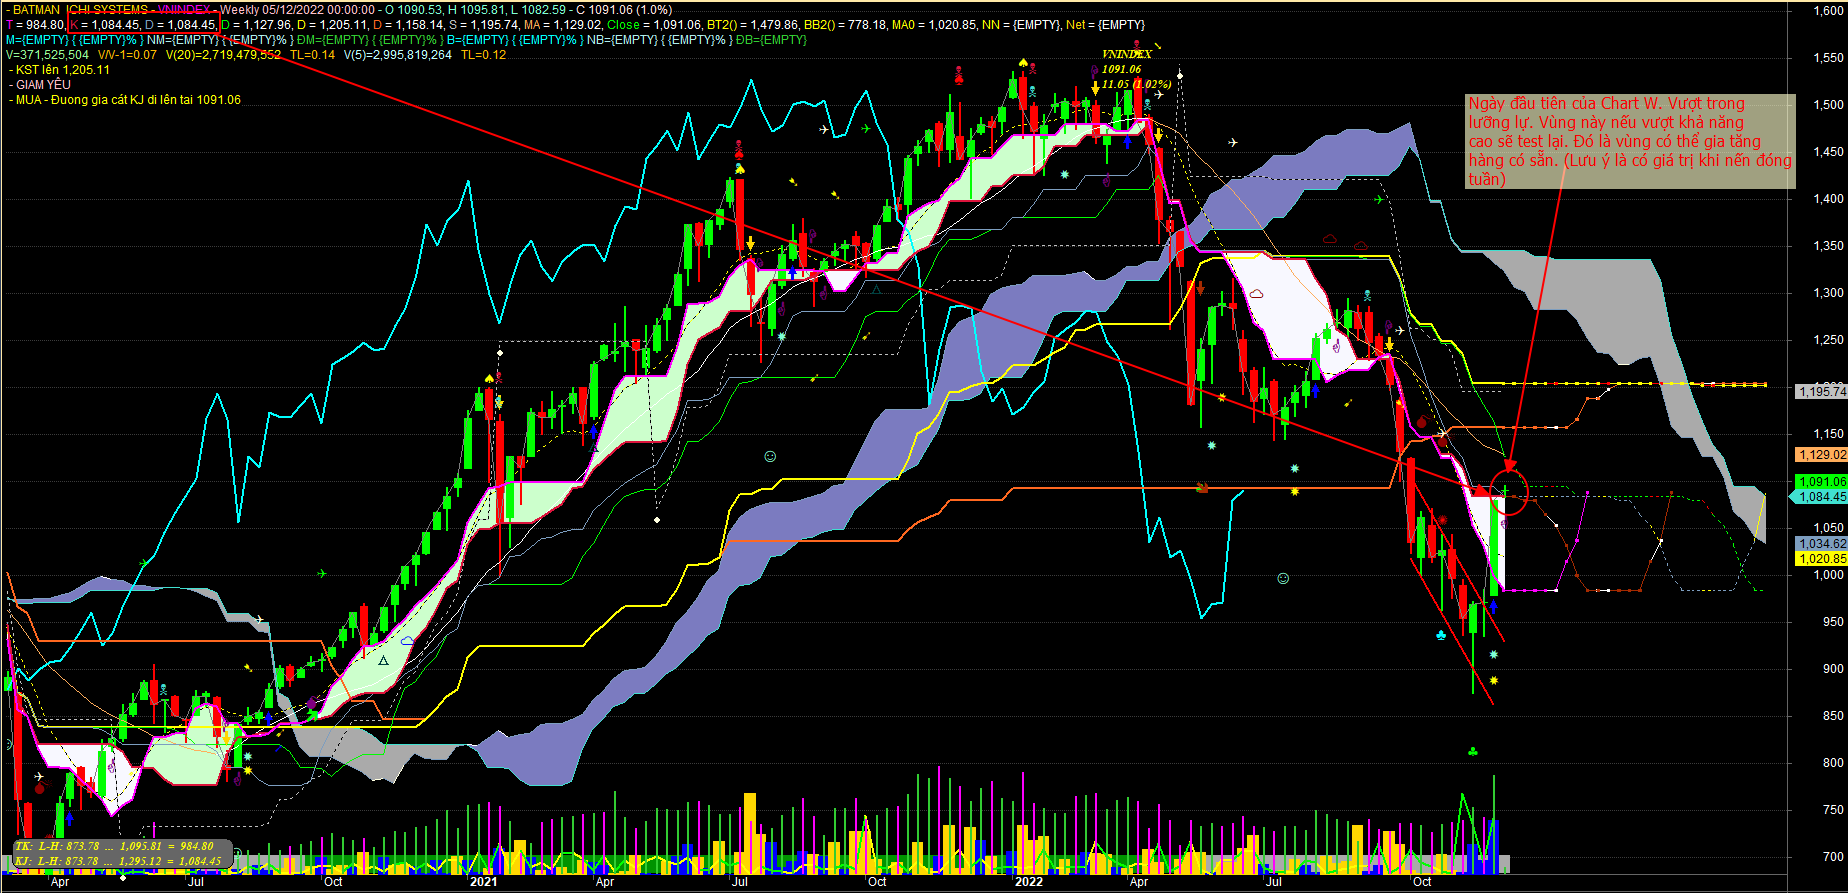This screenshot has width=1848, height=893.
Task: Click the 'TL=0.12' readout
Action: [x=484, y=55]
